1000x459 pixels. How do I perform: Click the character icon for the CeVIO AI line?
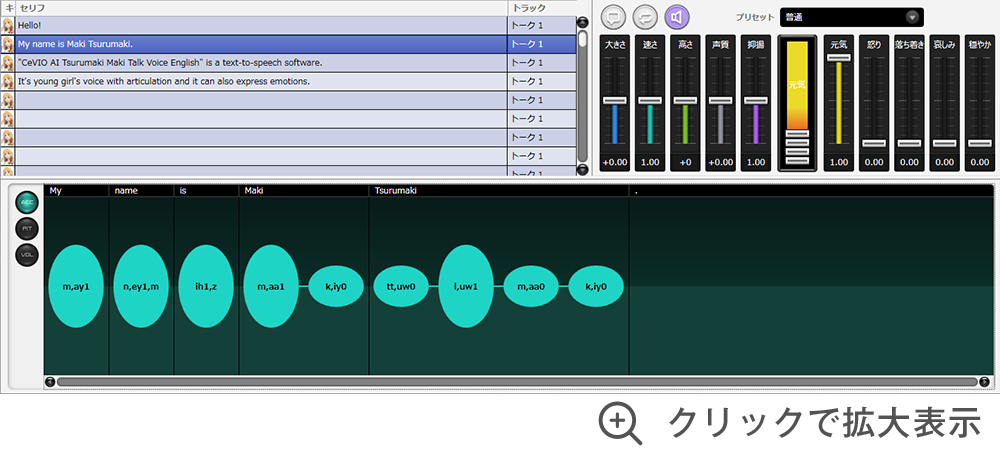(x=8, y=62)
